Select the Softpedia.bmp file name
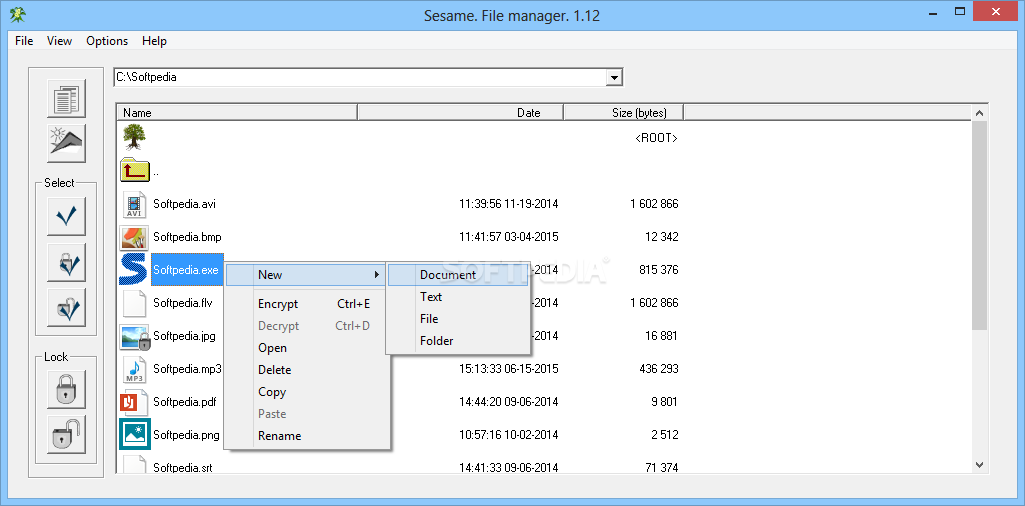This screenshot has width=1025, height=506. click(186, 237)
